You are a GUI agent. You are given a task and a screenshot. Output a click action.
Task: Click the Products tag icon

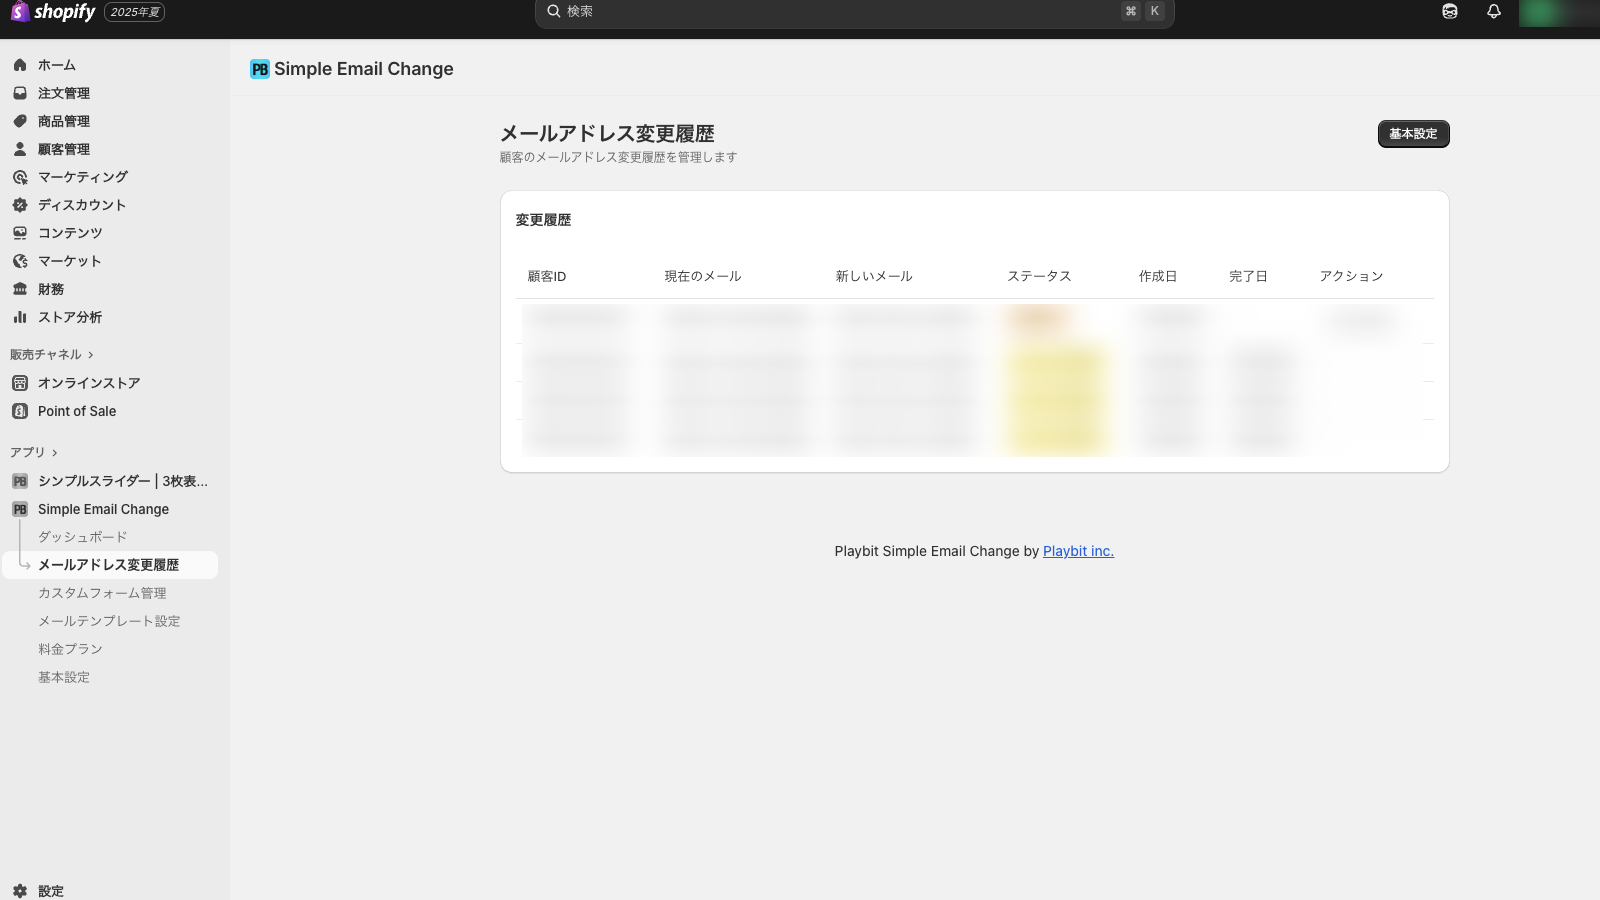click(x=20, y=121)
